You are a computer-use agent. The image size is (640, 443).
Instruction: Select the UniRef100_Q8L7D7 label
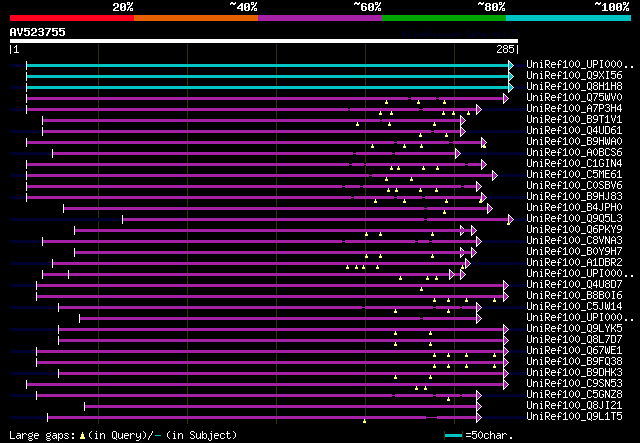(x=574, y=340)
